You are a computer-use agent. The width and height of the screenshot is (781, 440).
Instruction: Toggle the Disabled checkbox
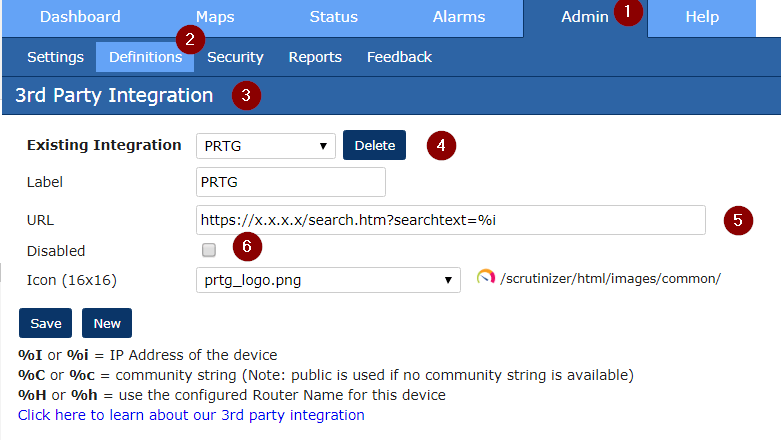[x=209, y=250]
